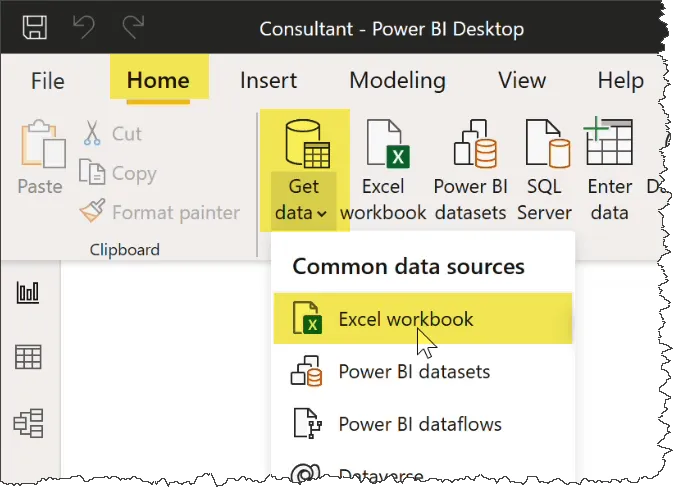Viewport: 675px width, 490px height.
Task: Select Power BI dataflows in dropdown list
Action: 419,423
